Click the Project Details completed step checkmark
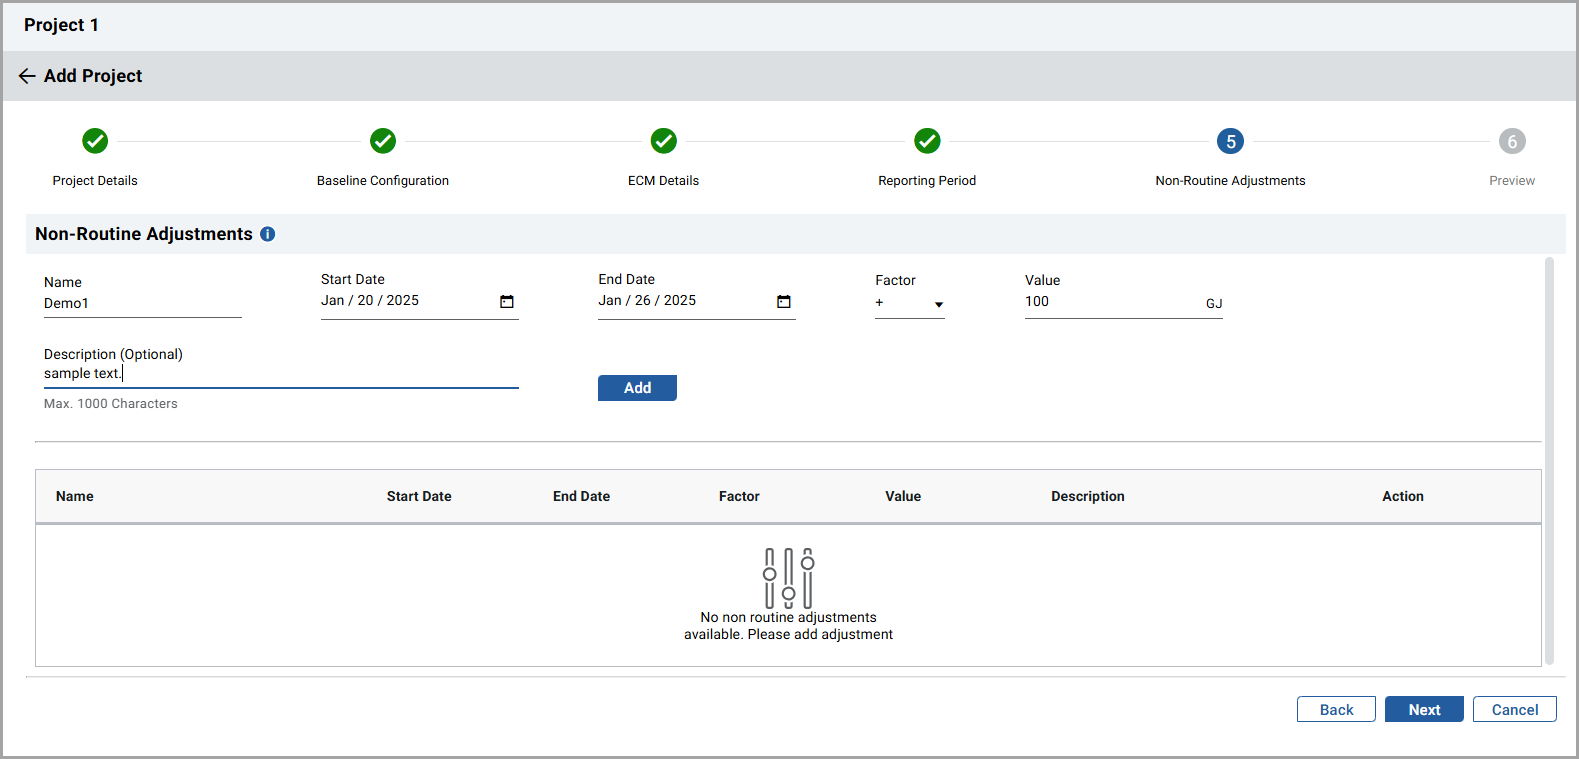Viewport: 1579px width, 759px height. click(95, 141)
